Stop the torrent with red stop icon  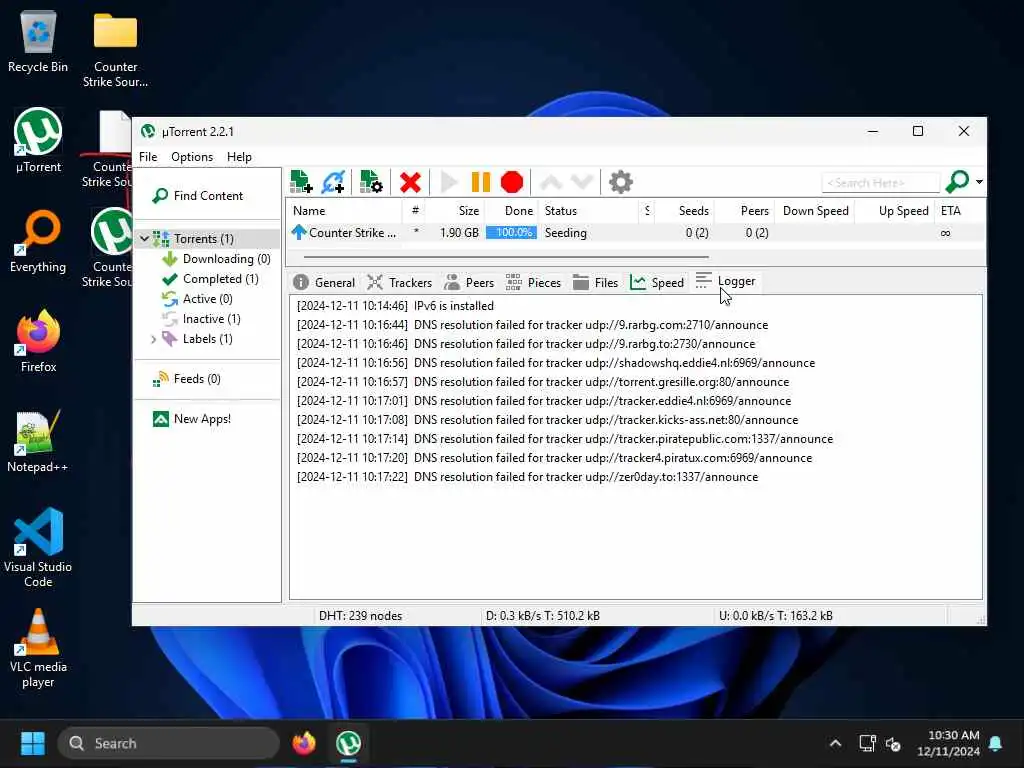[512, 182]
